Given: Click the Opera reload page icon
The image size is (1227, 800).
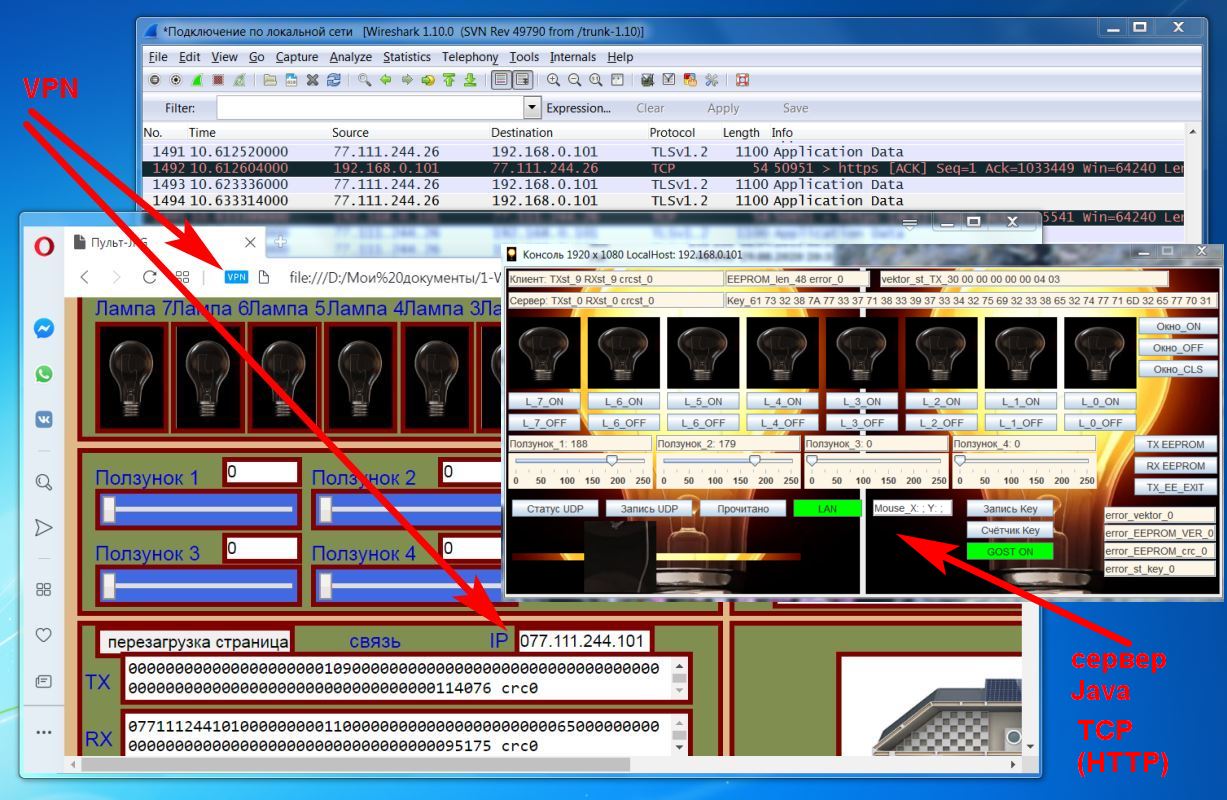Looking at the screenshot, I should click(149, 276).
